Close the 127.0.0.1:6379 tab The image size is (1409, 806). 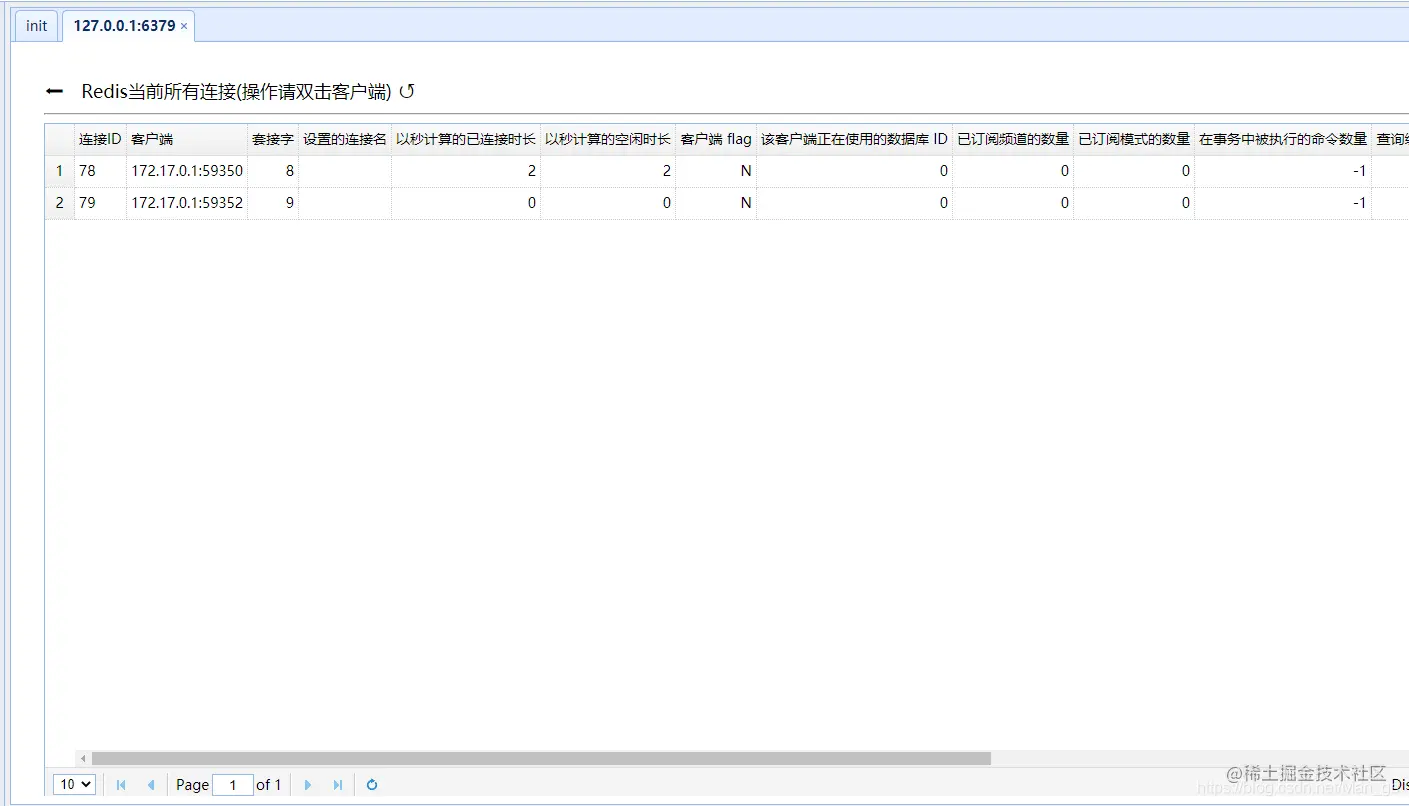click(184, 26)
